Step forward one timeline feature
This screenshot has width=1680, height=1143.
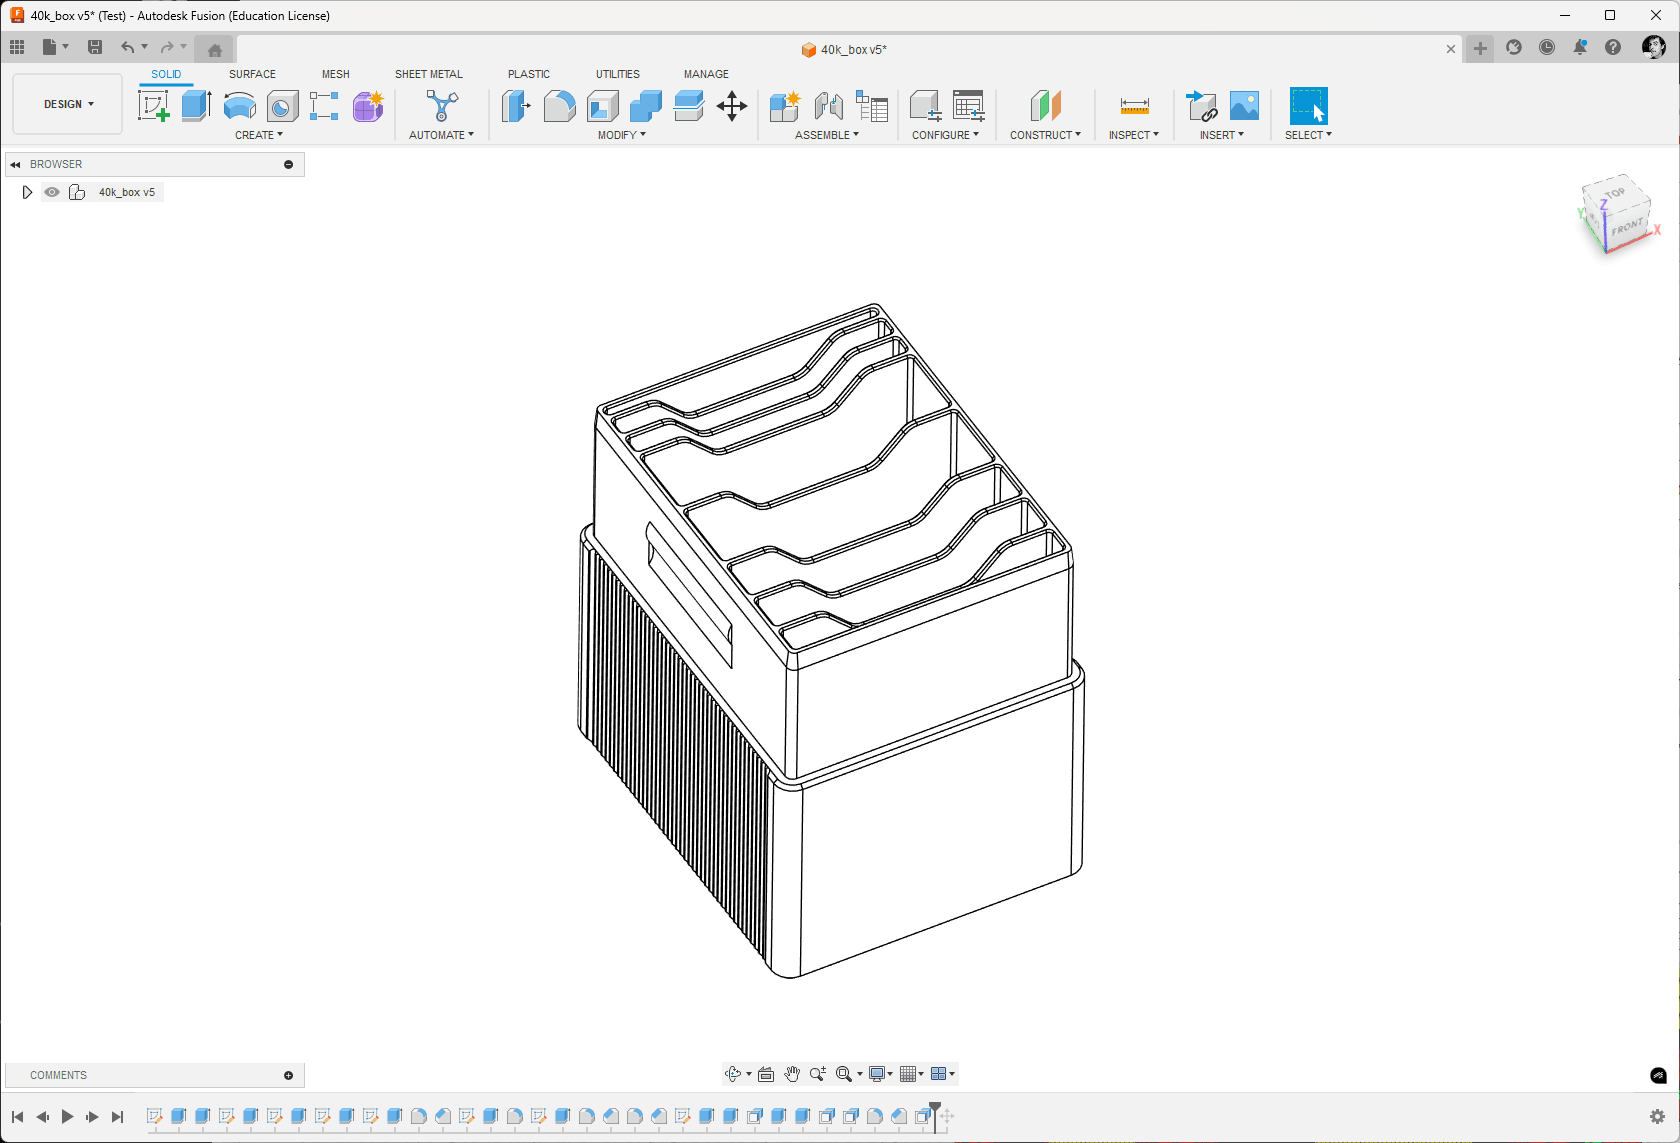pos(92,1117)
